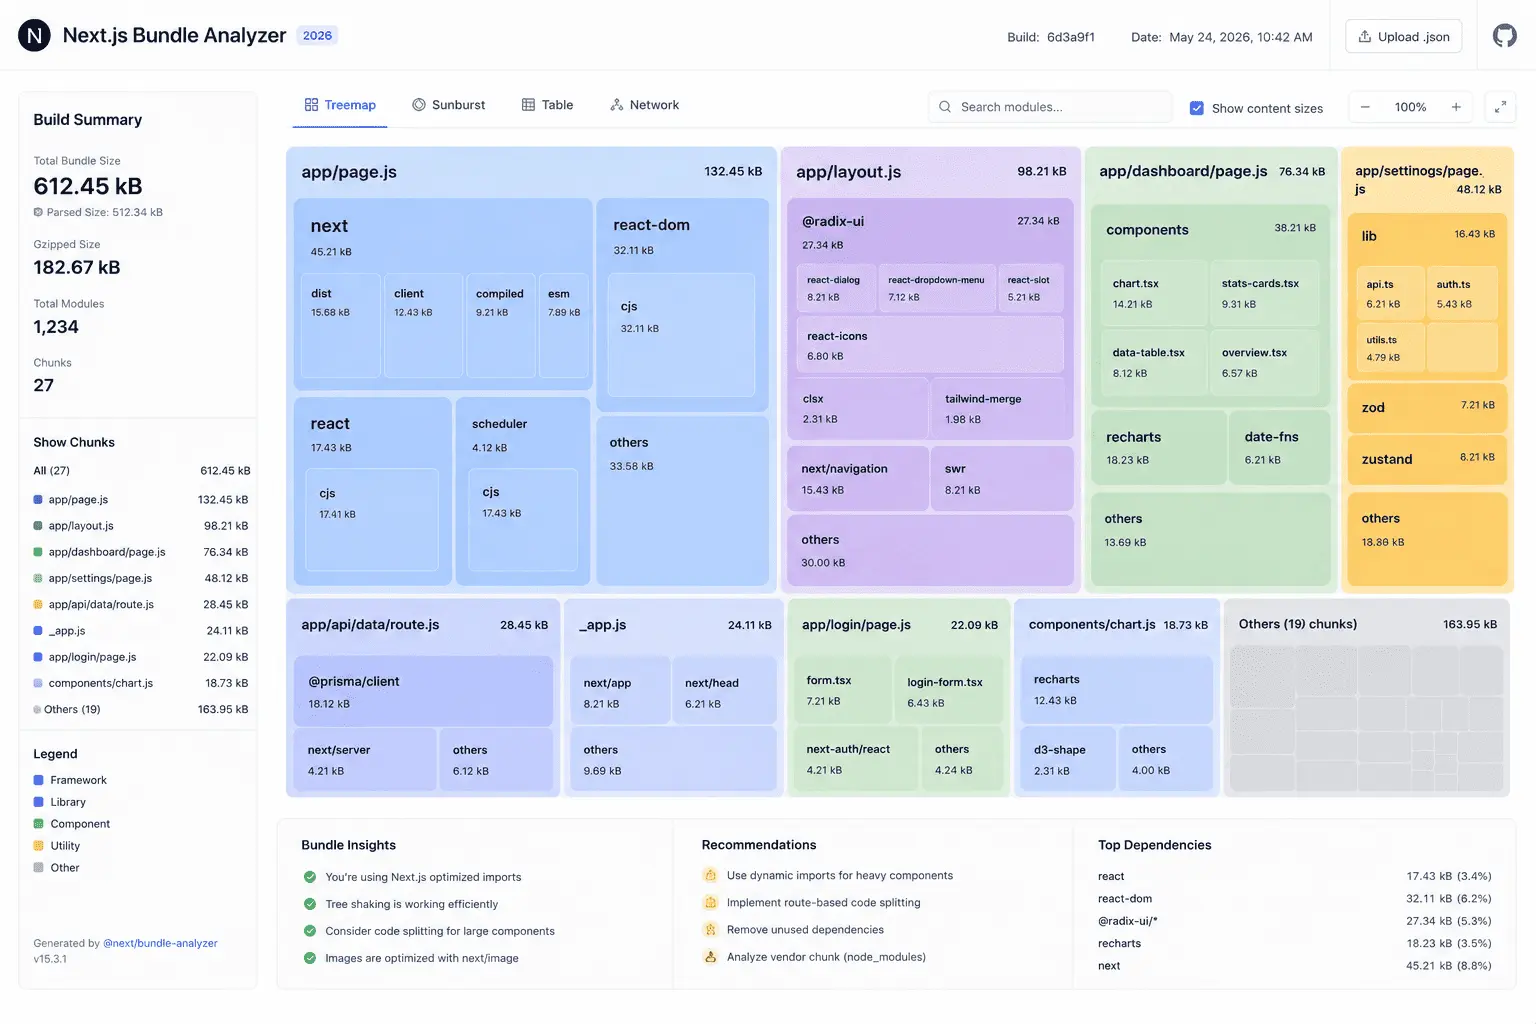
Task: Click the Framework legend color swatch
Action: [38, 780]
